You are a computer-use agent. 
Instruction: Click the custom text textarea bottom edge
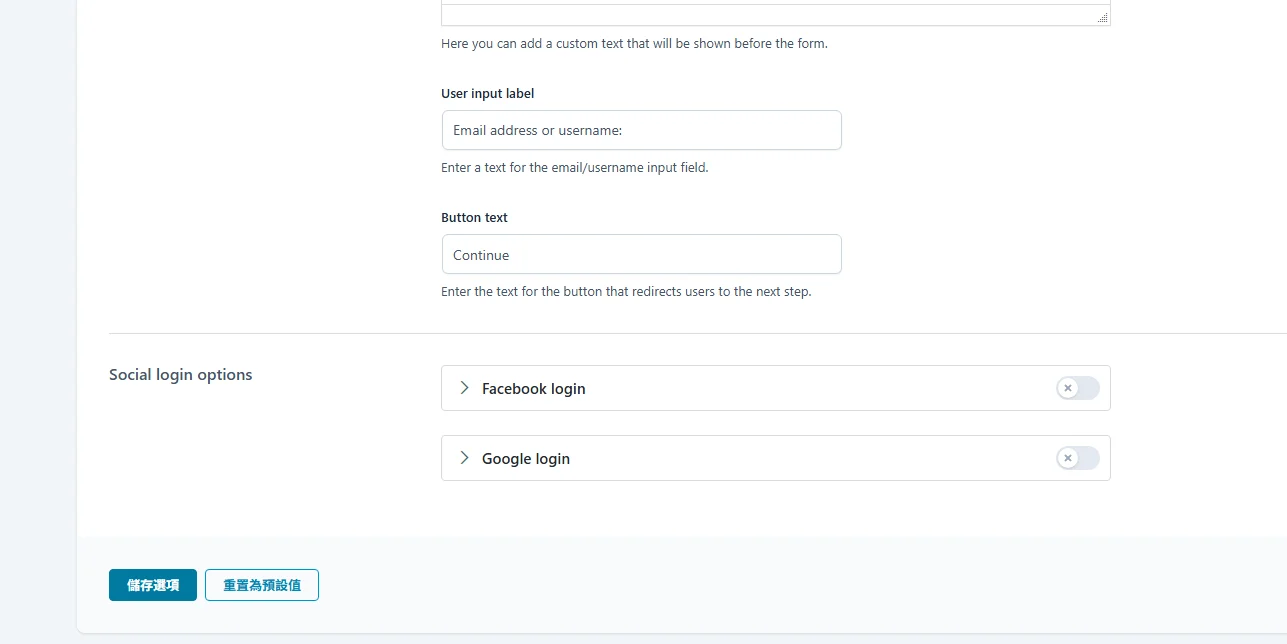776,15
